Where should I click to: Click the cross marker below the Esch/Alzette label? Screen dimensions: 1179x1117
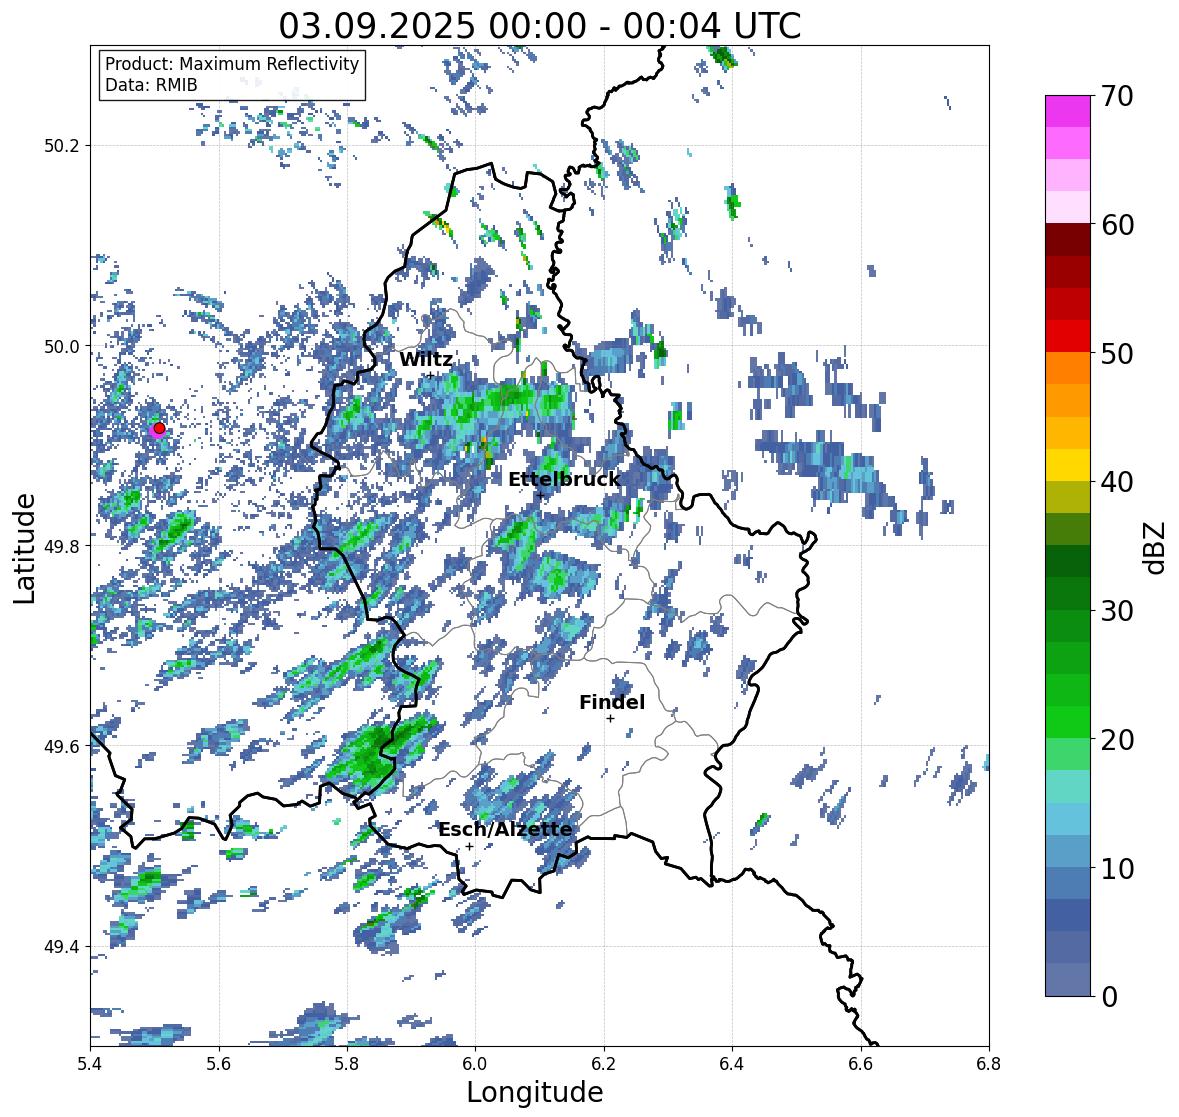[x=469, y=846]
